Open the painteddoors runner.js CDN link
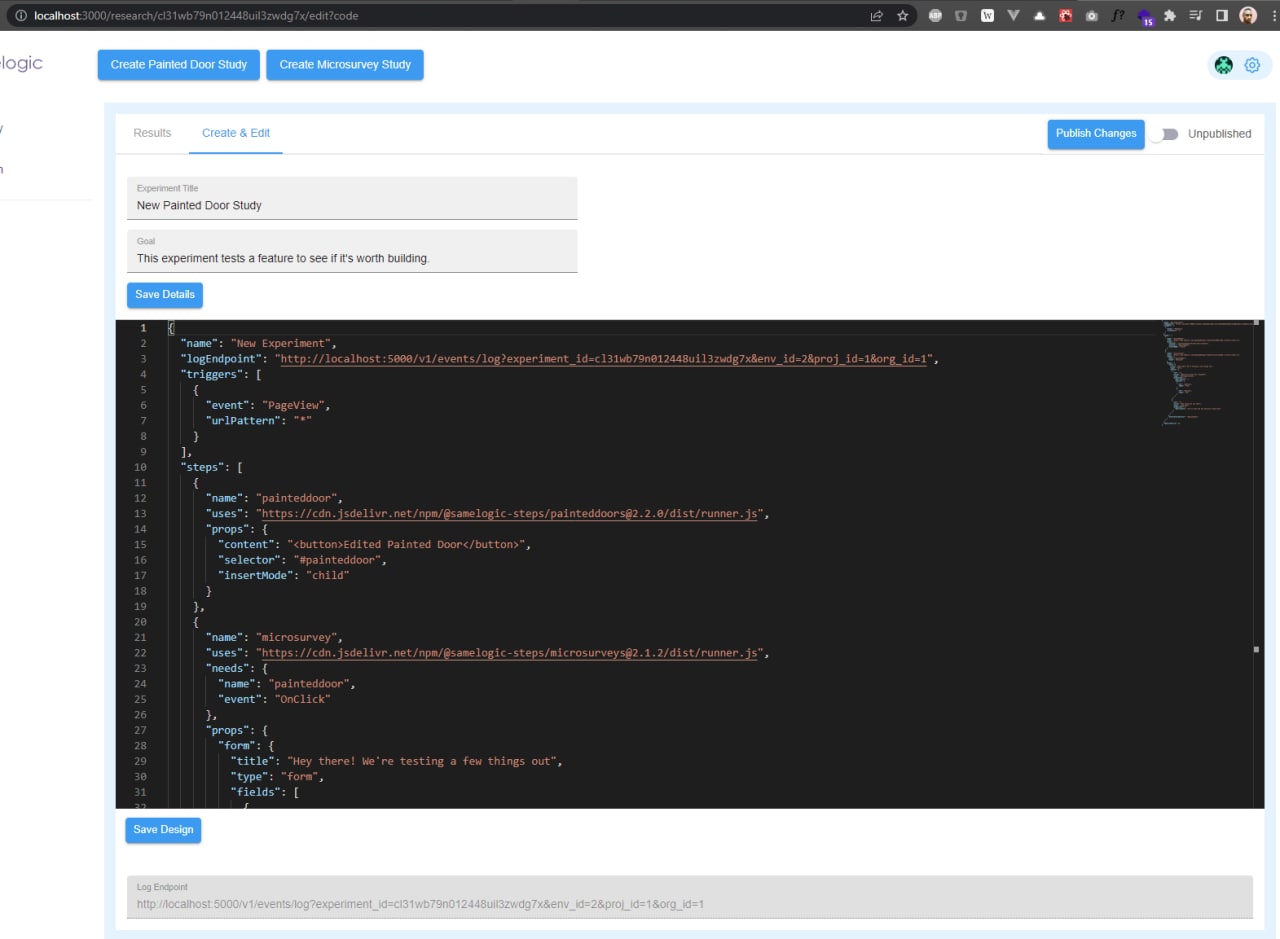The image size is (1280, 939). point(509,514)
